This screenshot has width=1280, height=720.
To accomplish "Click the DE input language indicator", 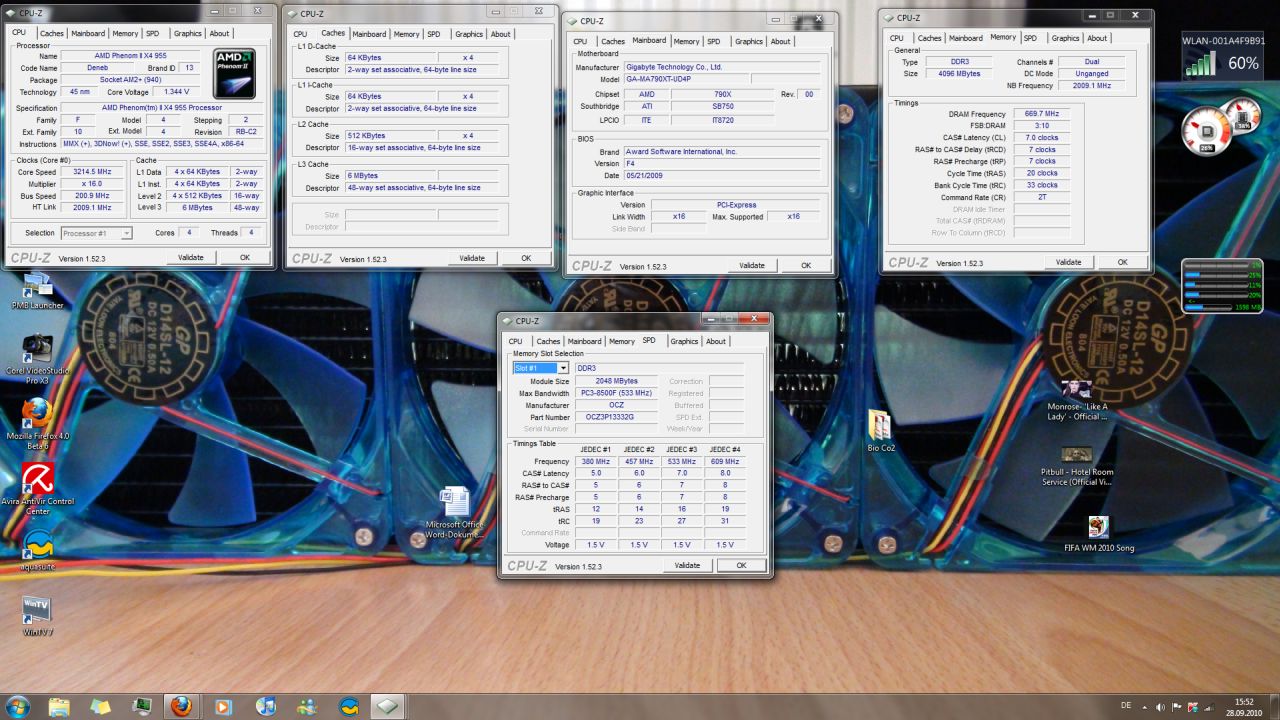I will click(x=1126, y=706).
